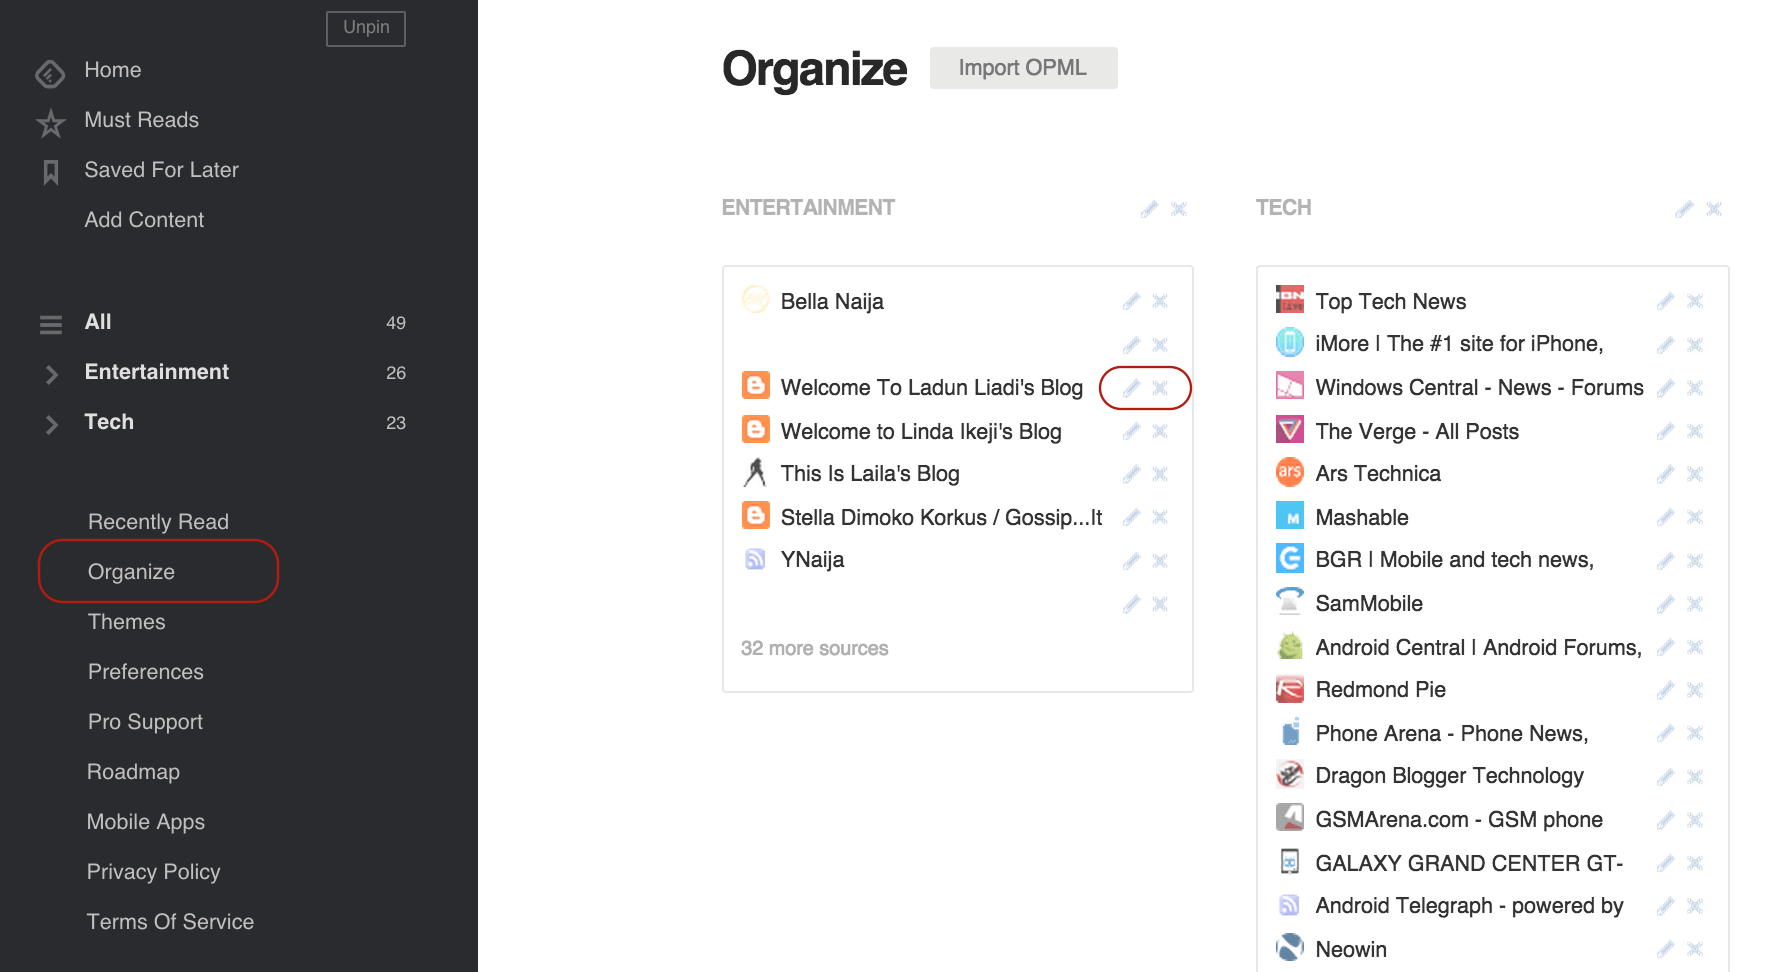The width and height of the screenshot is (1766, 972).
Task: Click the All hamburger list icon
Action: pos(50,324)
